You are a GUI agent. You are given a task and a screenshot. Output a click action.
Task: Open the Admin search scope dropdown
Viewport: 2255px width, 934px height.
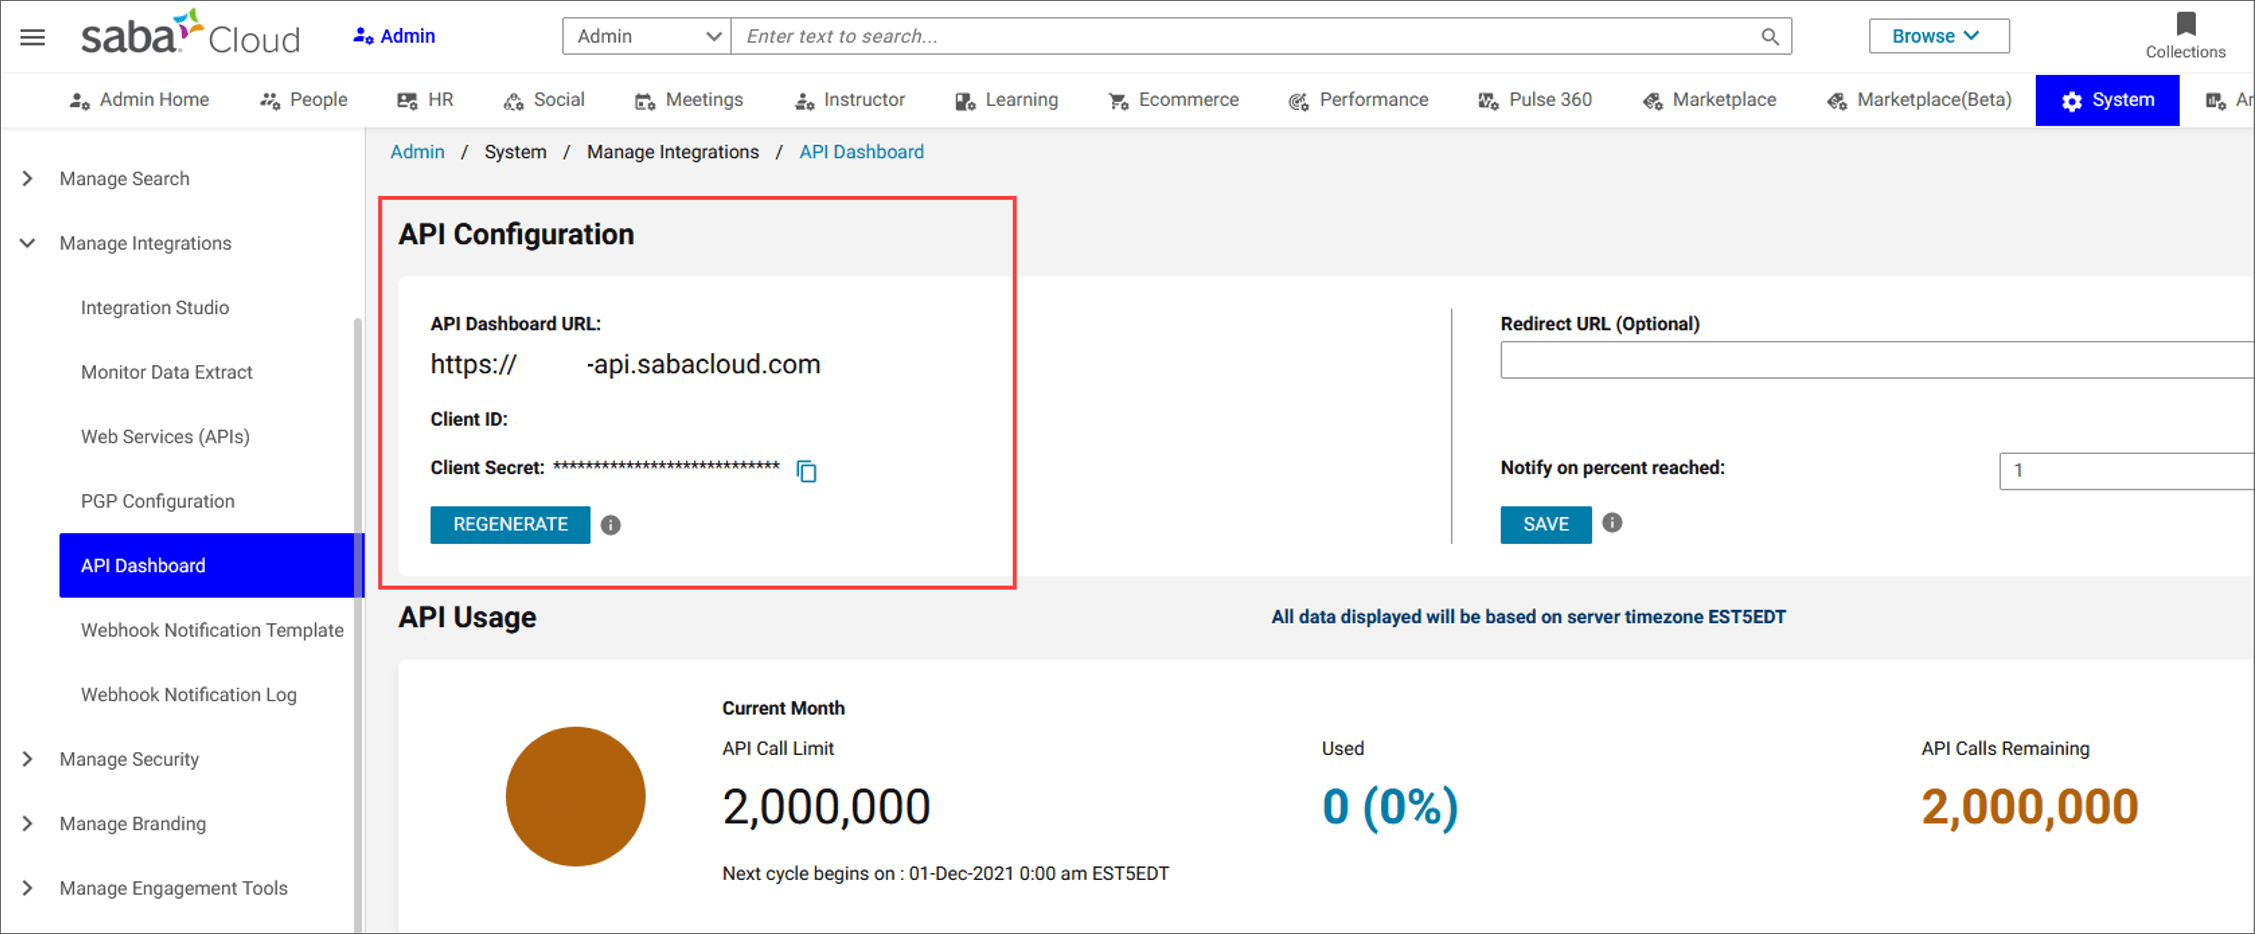(647, 37)
